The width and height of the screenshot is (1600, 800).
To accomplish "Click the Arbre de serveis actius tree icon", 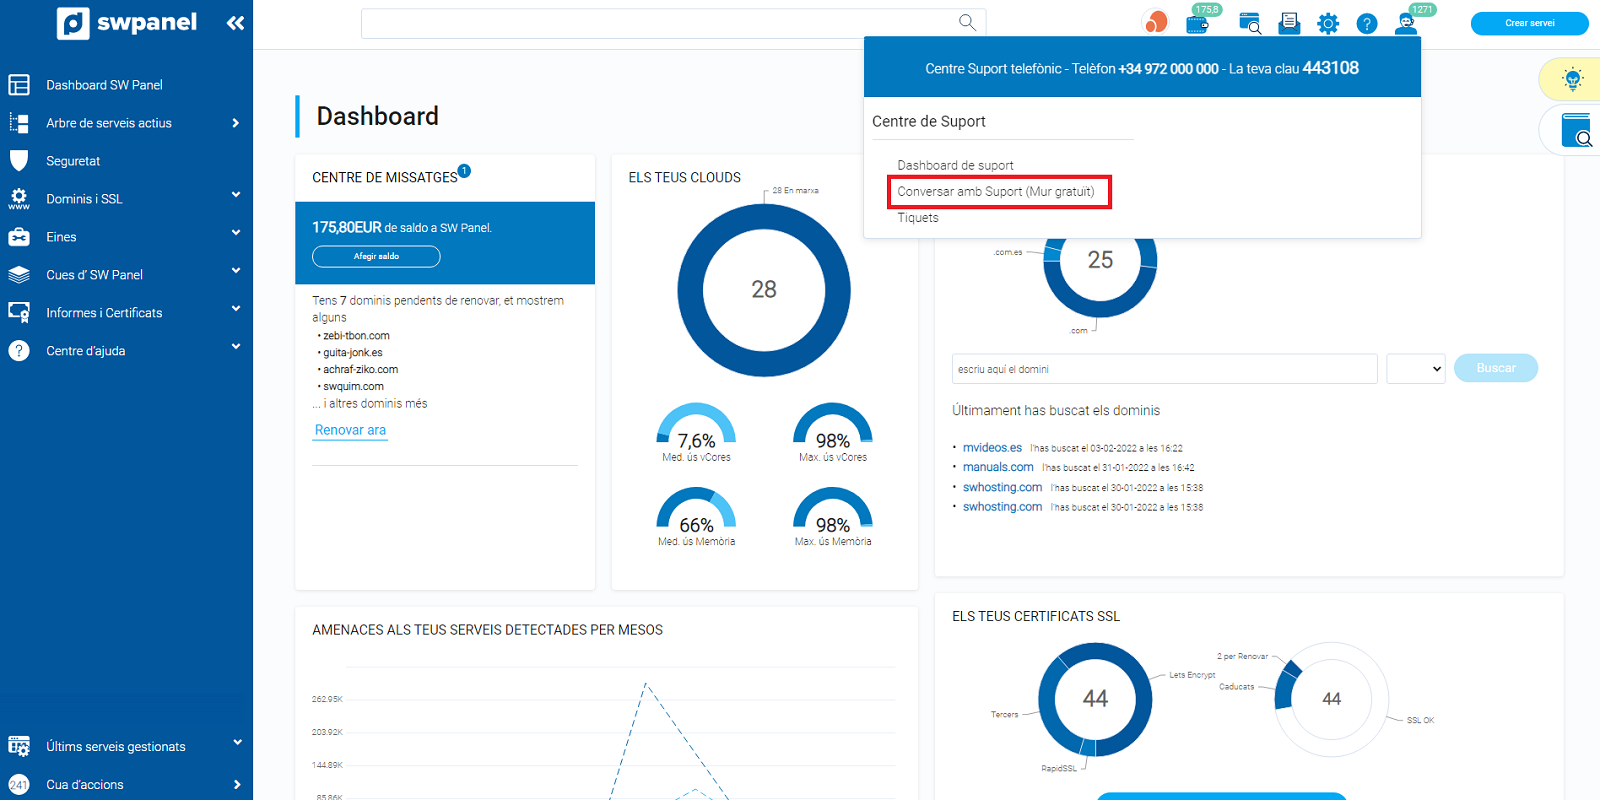I will (19, 123).
